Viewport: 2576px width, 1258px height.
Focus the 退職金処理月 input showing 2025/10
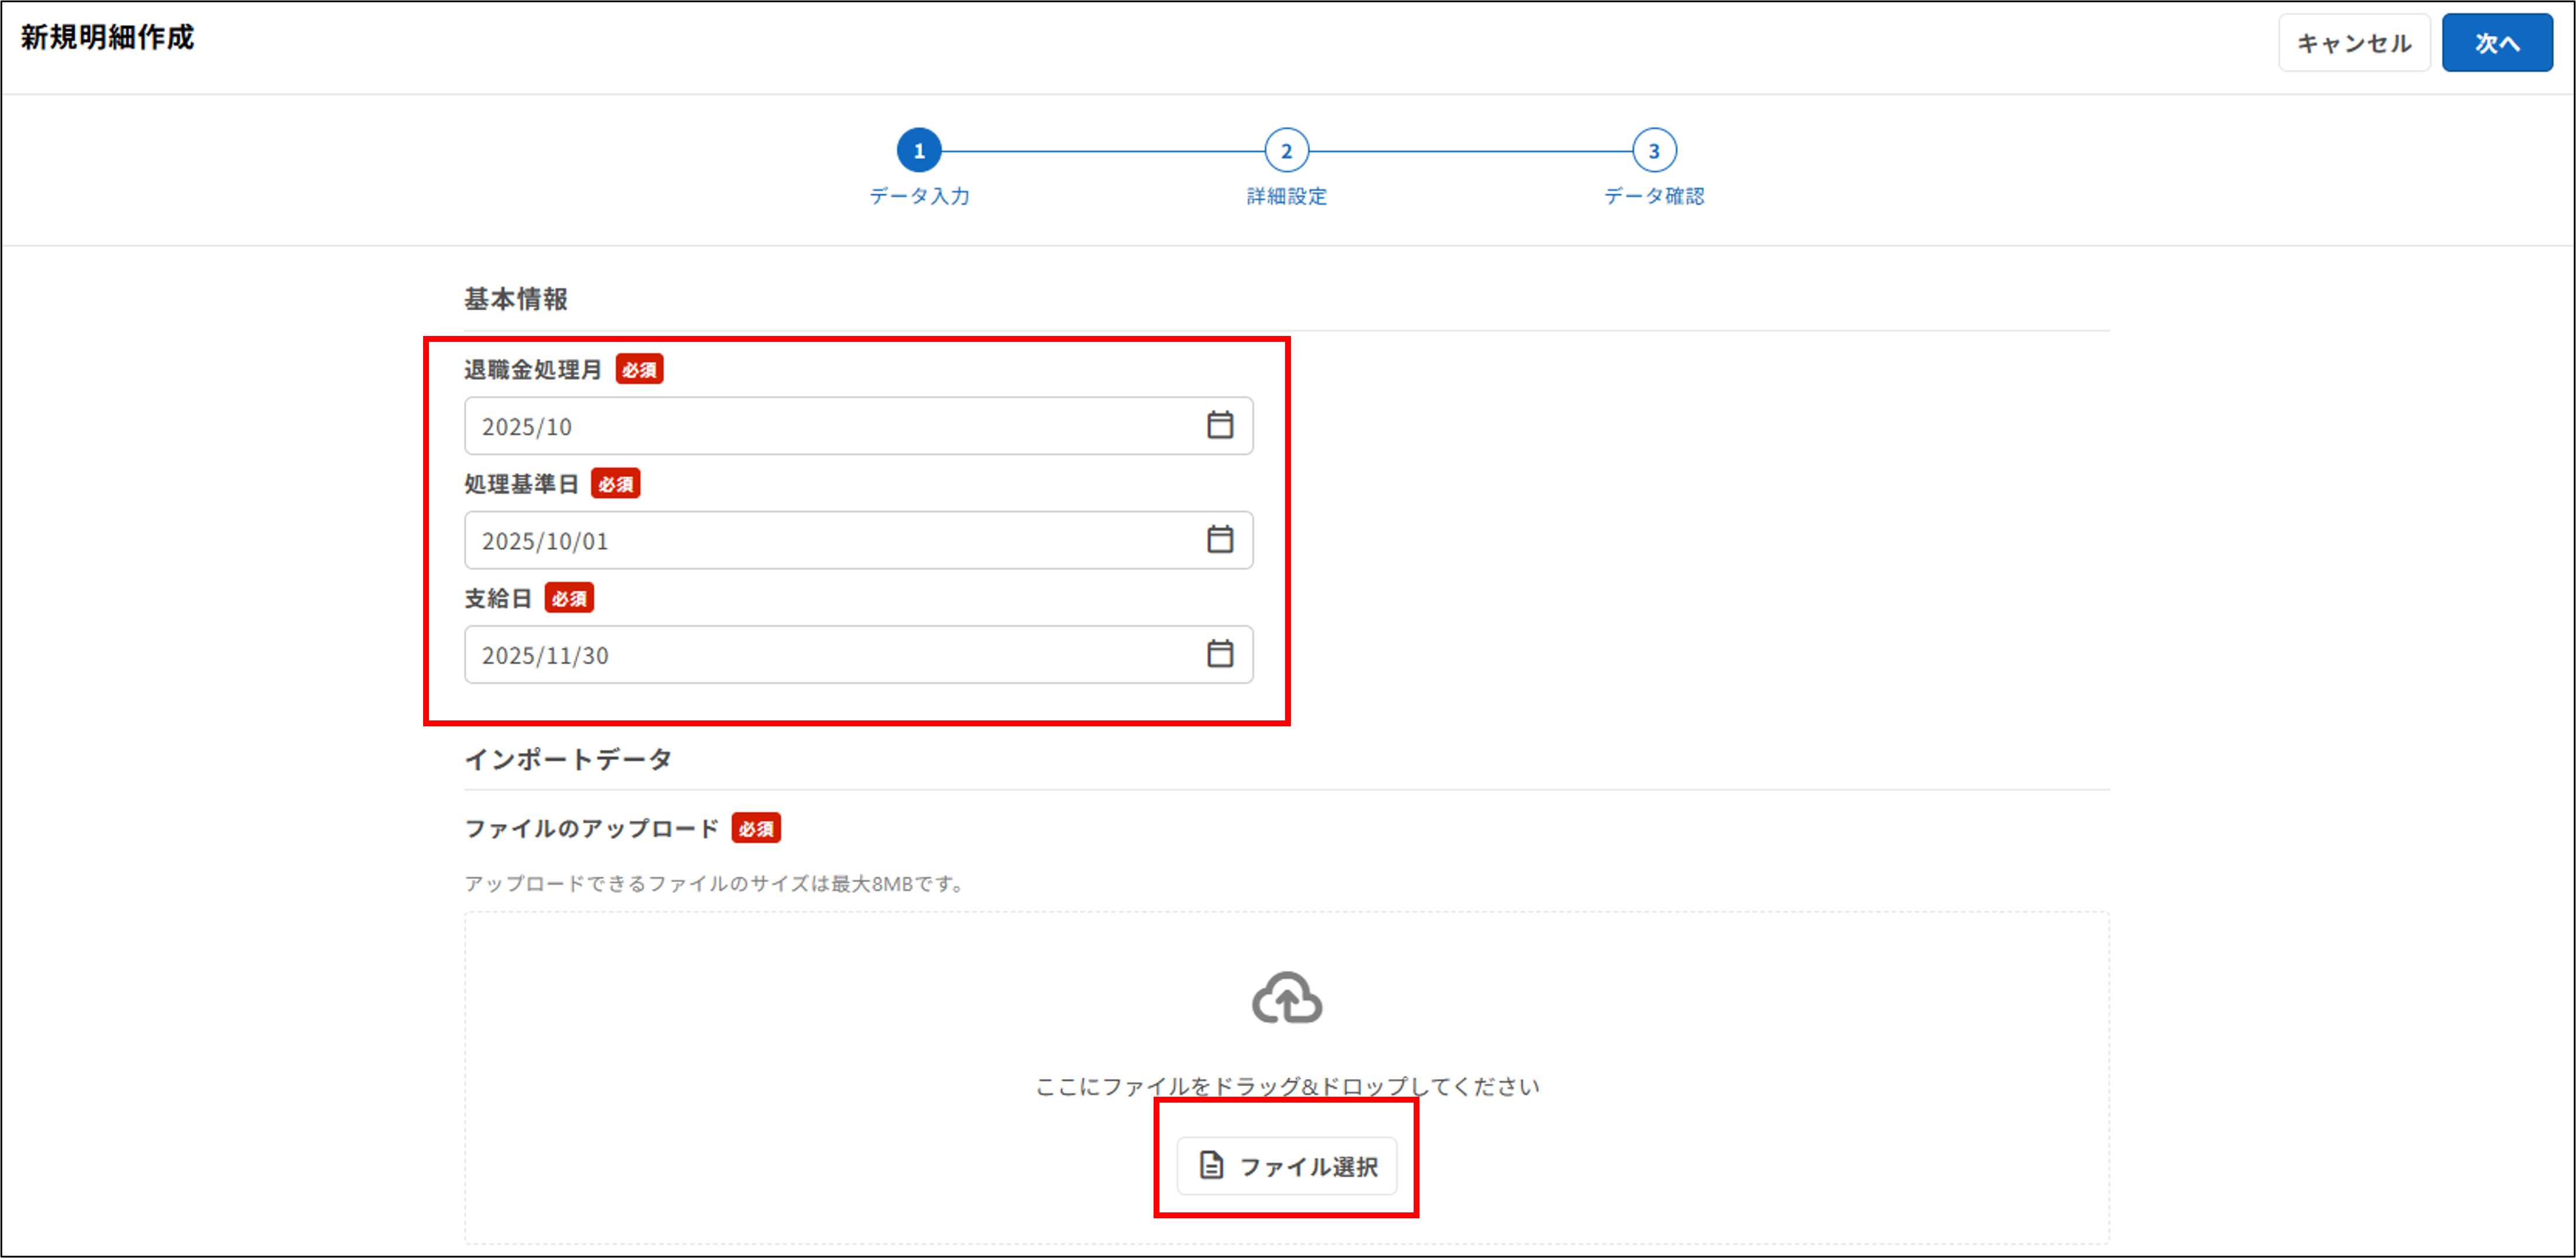tap(830, 427)
